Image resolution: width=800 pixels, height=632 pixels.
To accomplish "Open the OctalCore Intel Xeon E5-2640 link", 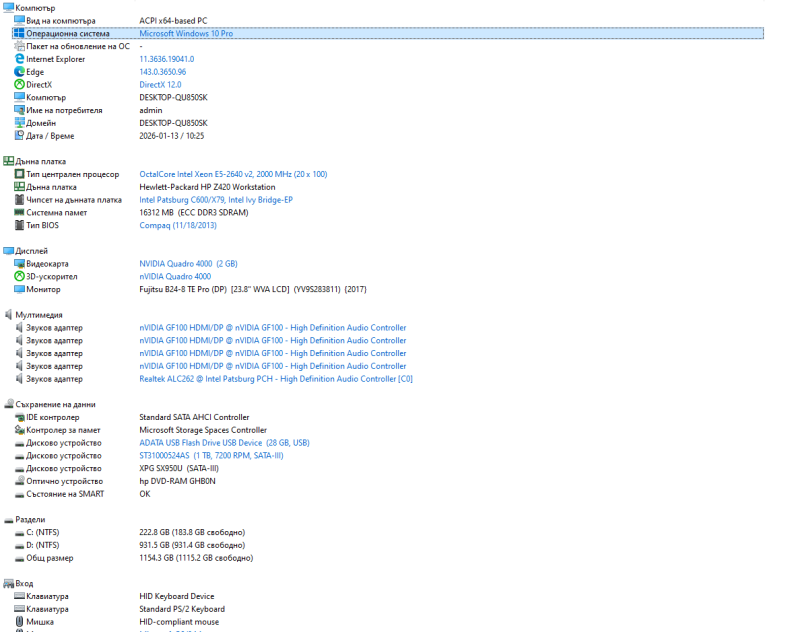I will tap(233, 174).
